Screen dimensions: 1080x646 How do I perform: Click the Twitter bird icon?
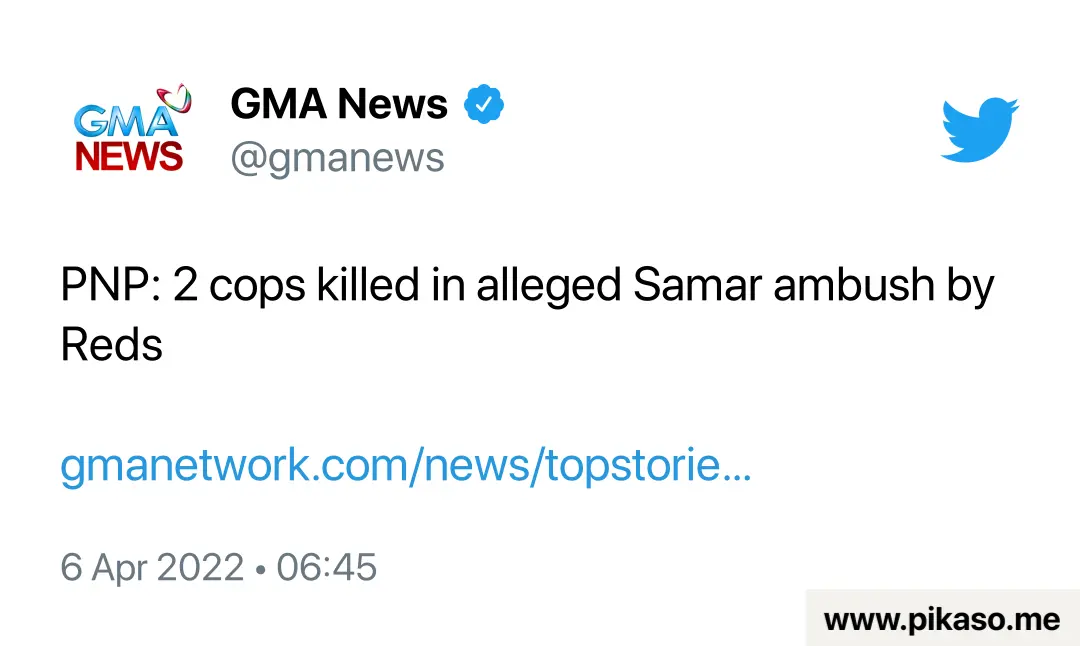pos(979,129)
